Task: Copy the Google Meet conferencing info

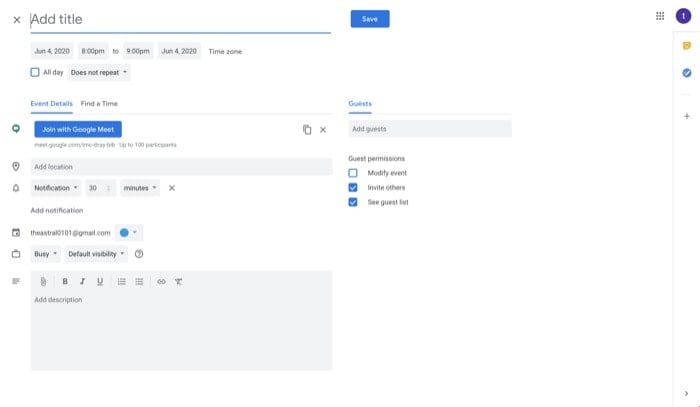Action: point(307,130)
